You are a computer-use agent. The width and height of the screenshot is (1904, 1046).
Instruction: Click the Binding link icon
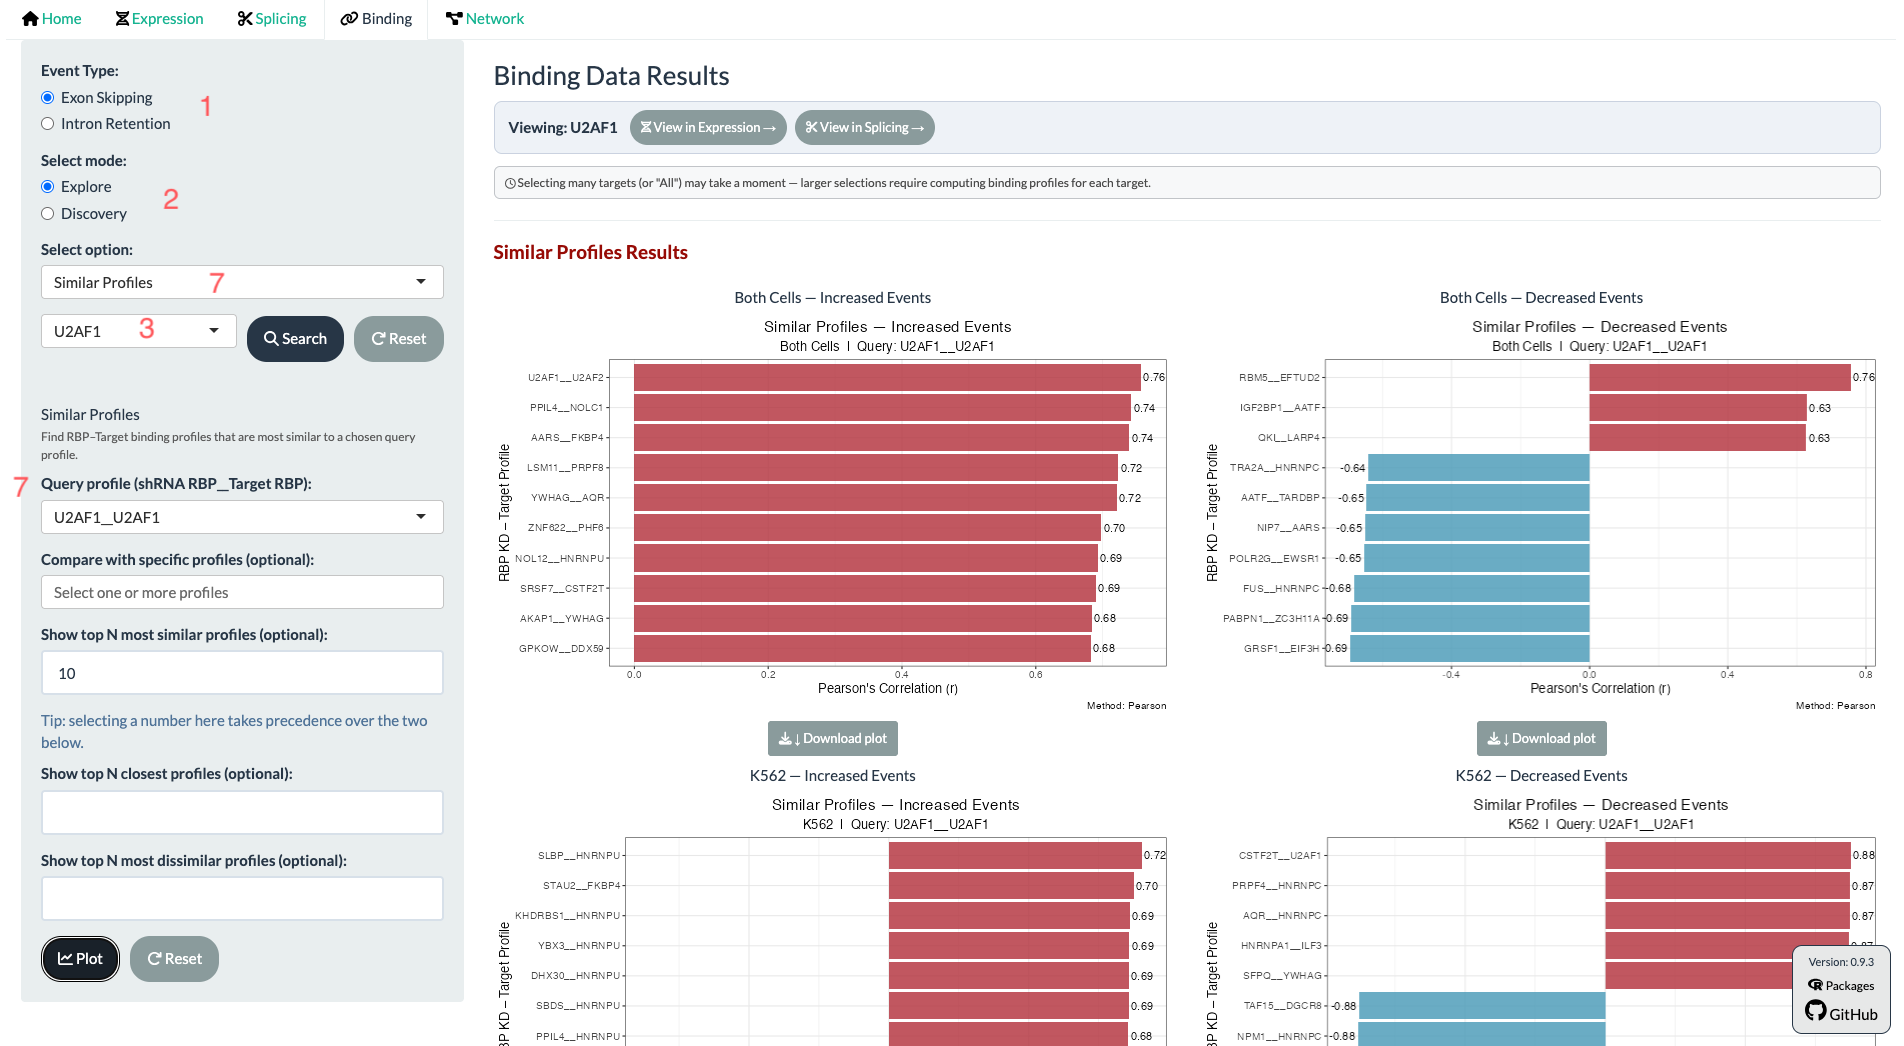click(349, 19)
